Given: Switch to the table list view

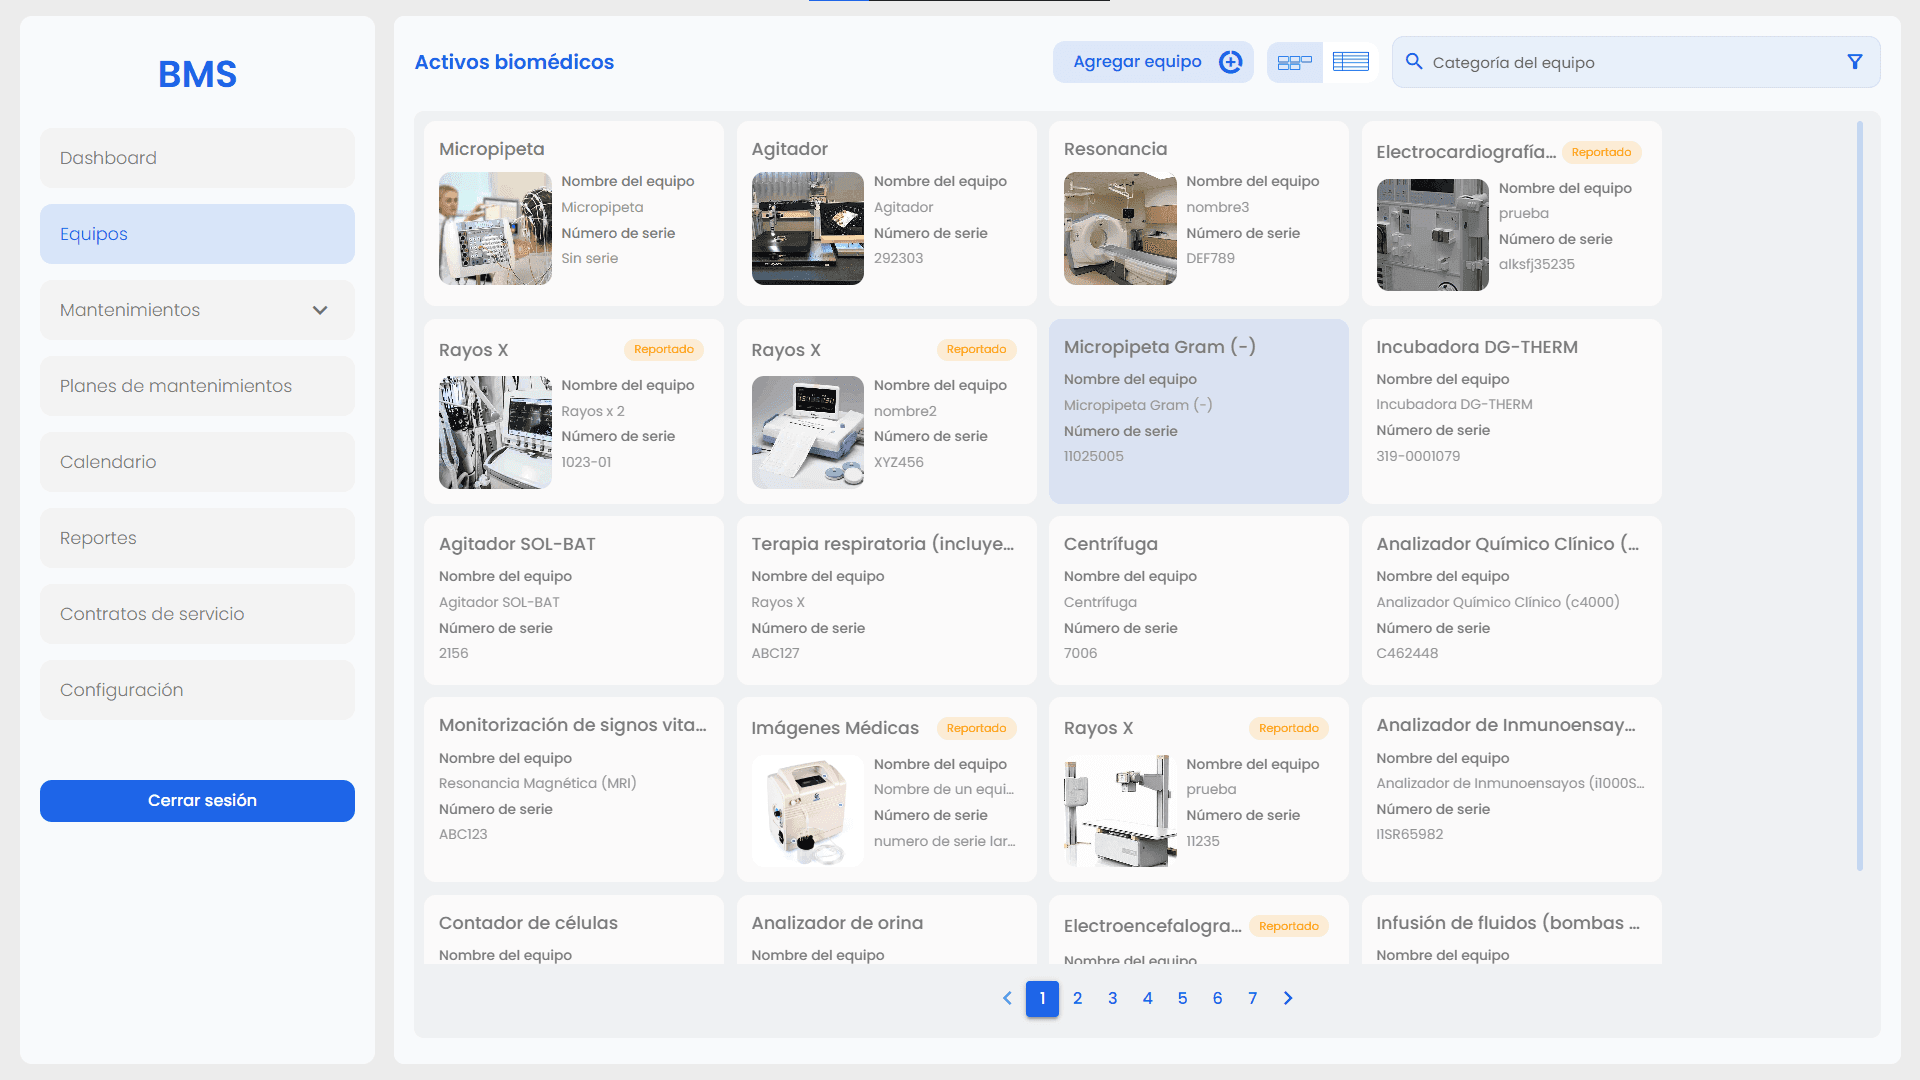Looking at the screenshot, I should tap(1351, 62).
